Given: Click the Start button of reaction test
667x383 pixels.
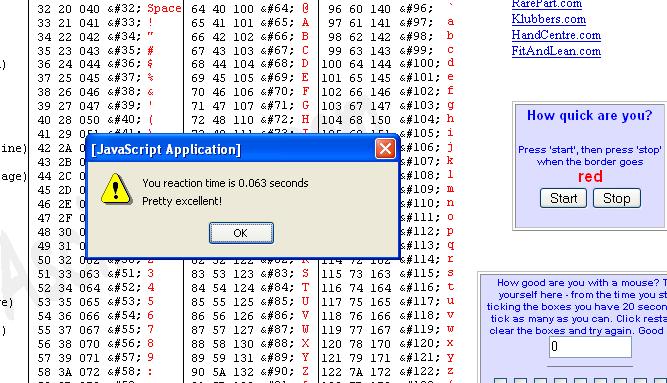Looking at the screenshot, I should coord(563,198).
